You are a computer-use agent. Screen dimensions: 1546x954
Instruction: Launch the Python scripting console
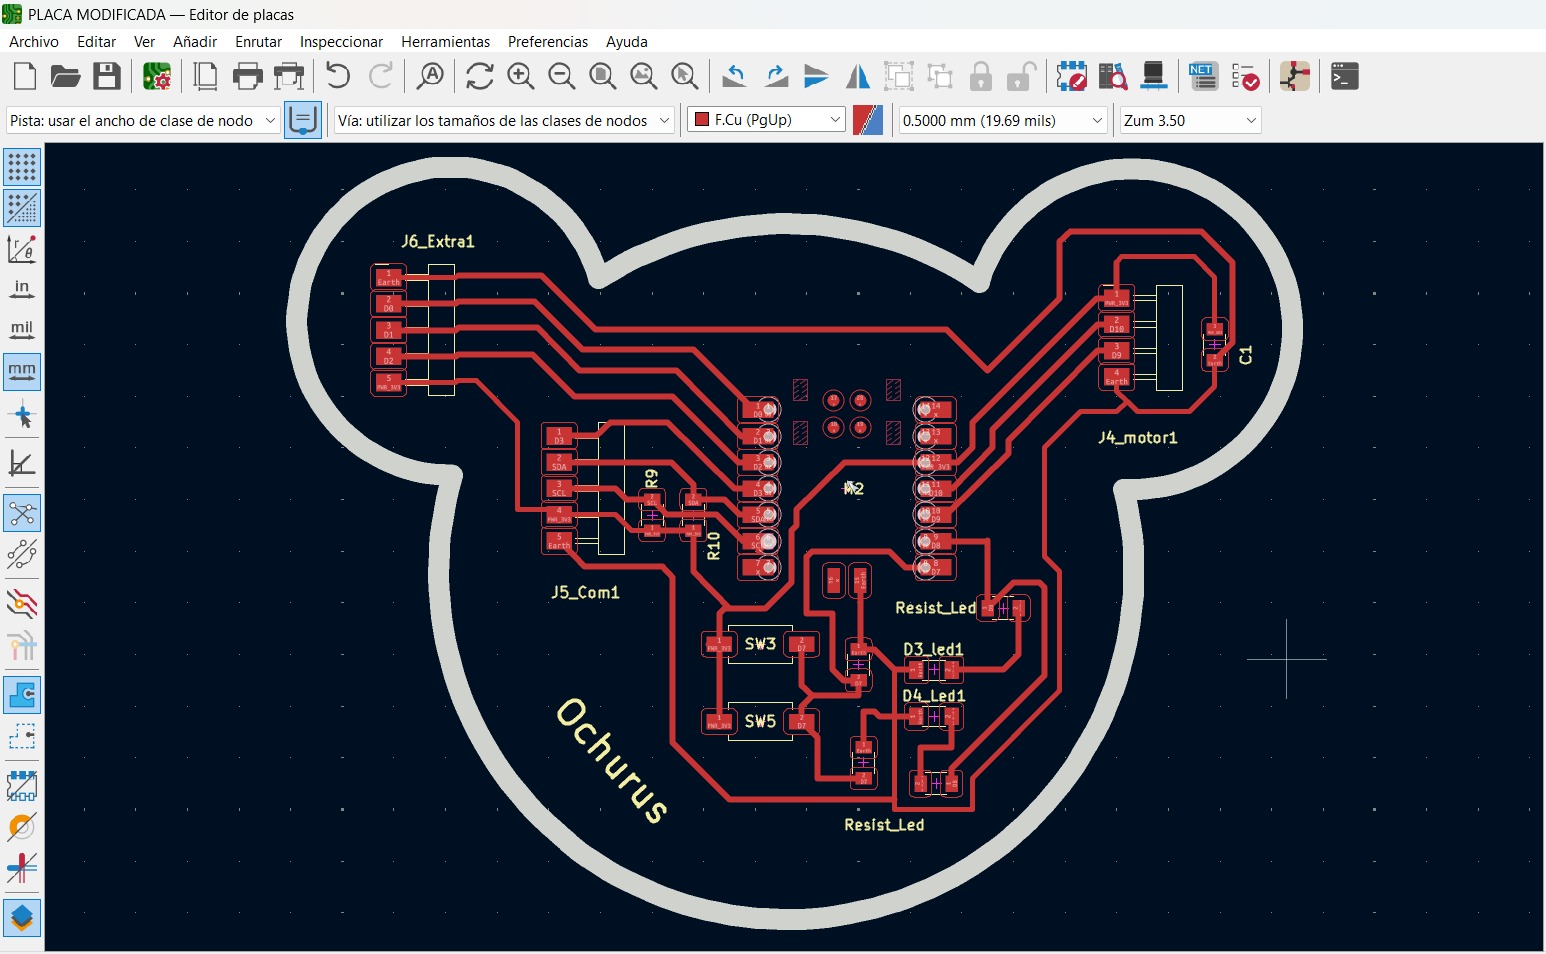pos(1345,76)
